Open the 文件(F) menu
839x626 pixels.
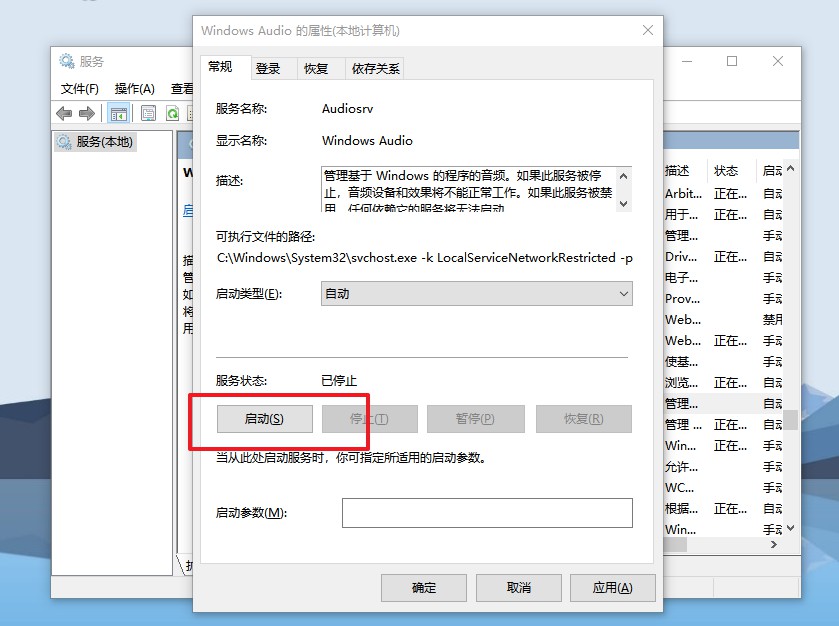(x=79, y=89)
